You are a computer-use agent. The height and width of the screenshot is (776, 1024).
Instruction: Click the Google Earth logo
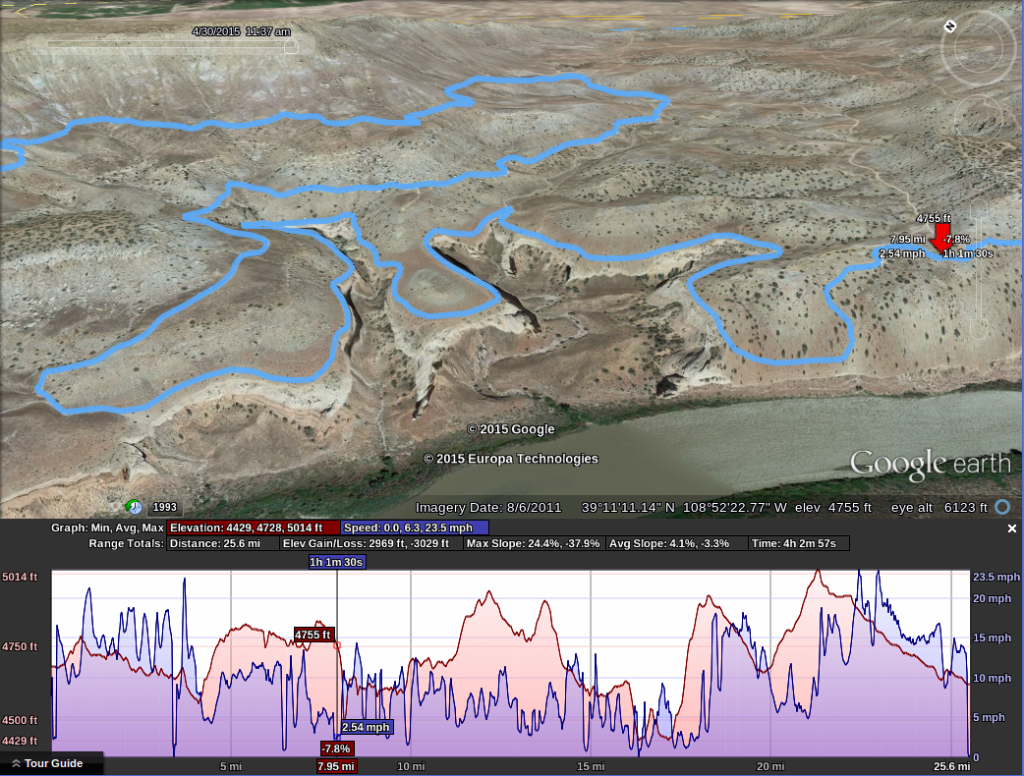(930, 464)
